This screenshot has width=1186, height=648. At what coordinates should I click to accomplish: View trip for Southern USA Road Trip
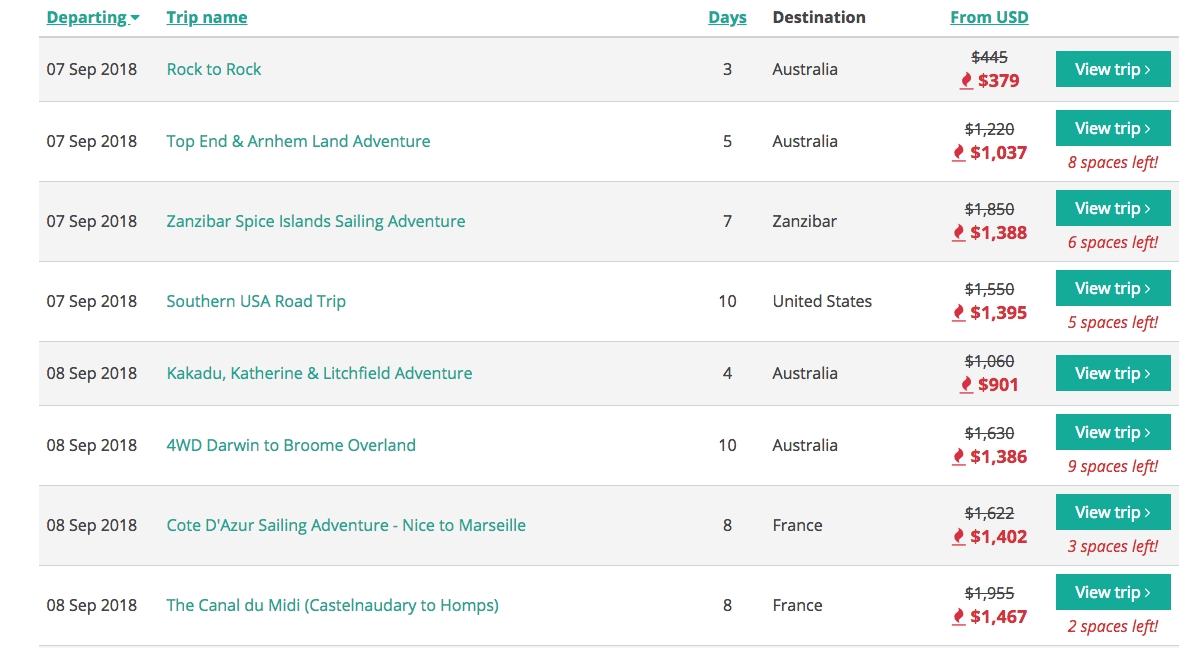pyautogui.click(x=1112, y=289)
